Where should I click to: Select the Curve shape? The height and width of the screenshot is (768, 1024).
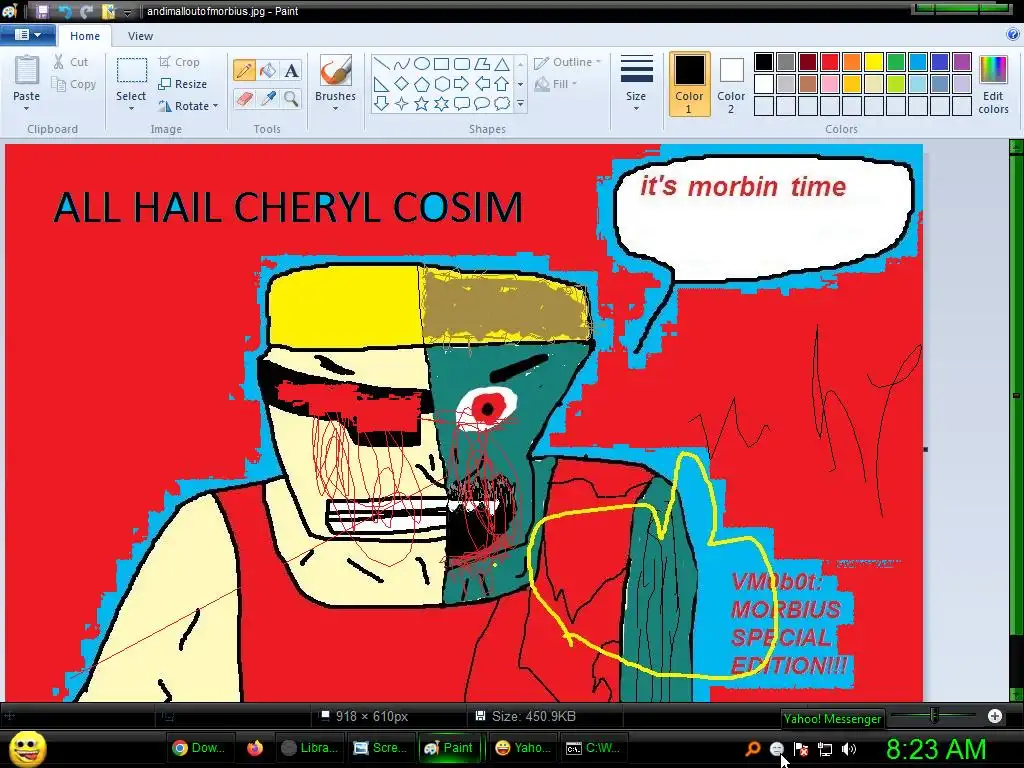[x=402, y=63]
